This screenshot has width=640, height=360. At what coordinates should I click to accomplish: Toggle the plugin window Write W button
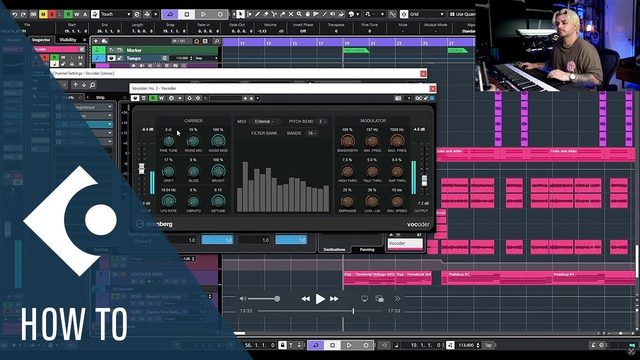162,98
